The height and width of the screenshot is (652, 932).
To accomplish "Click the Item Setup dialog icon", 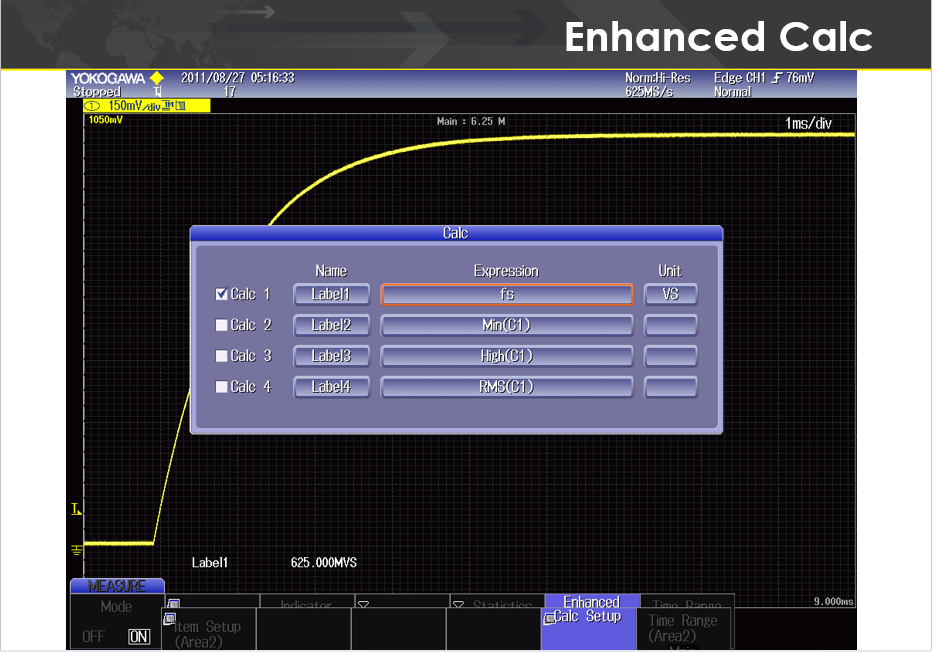I will tap(174, 604).
